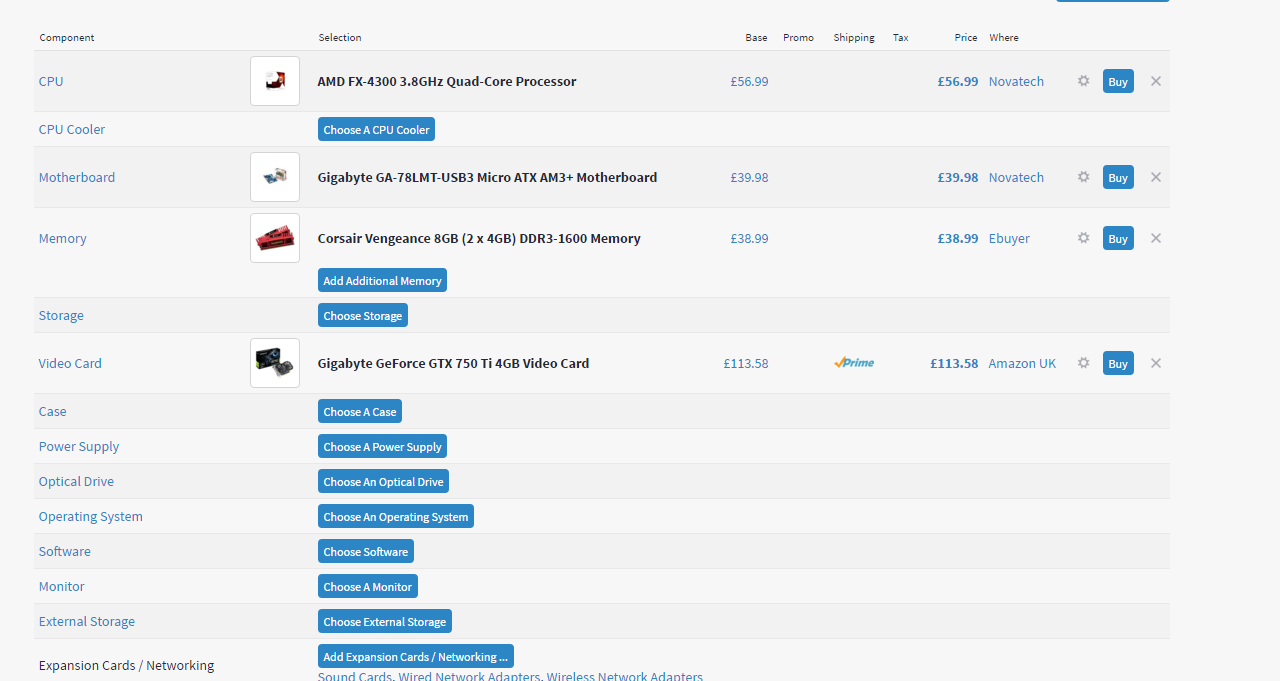The height and width of the screenshot is (681, 1280).
Task: Open settings gear for the Memory row
Action: [x=1083, y=238]
